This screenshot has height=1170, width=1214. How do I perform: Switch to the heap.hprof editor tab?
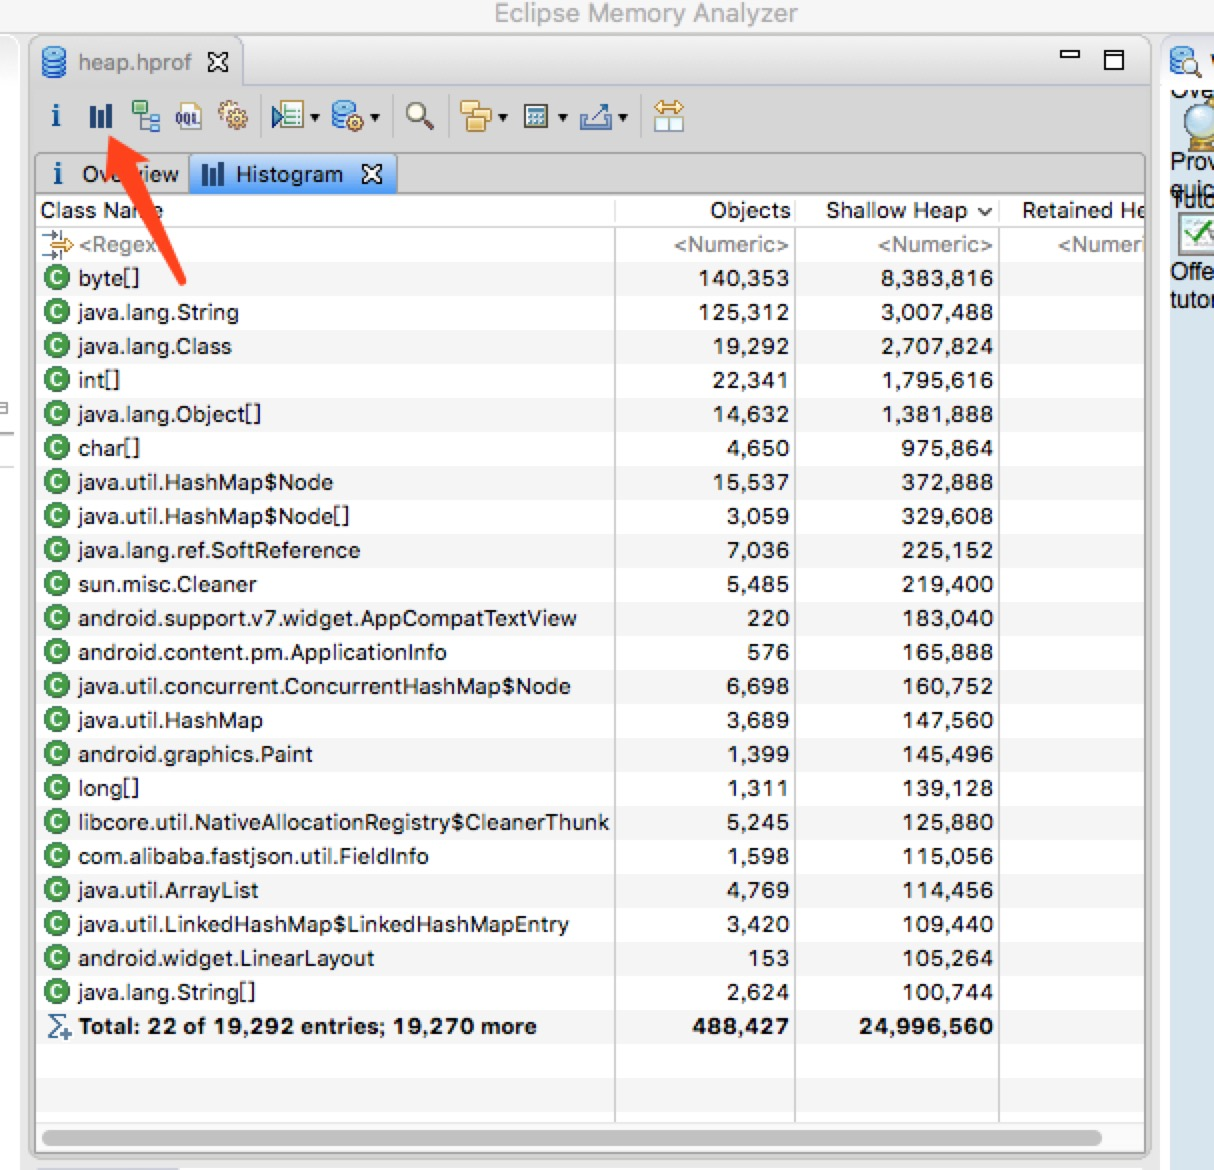click(x=134, y=62)
